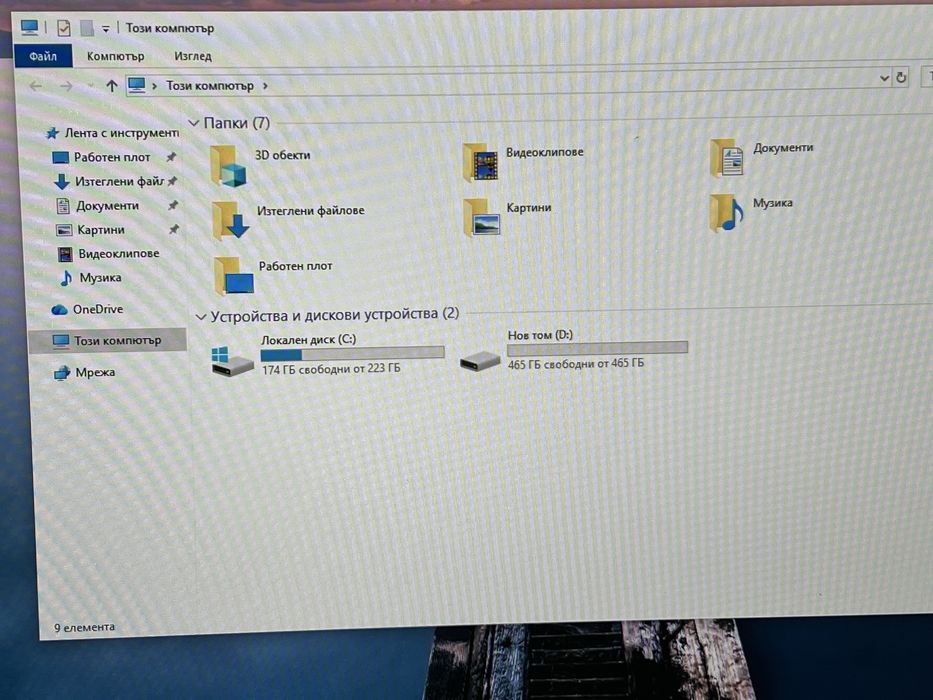The image size is (933, 700).
Task: Go to Документи in the sidebar
Action: [97, 206]
